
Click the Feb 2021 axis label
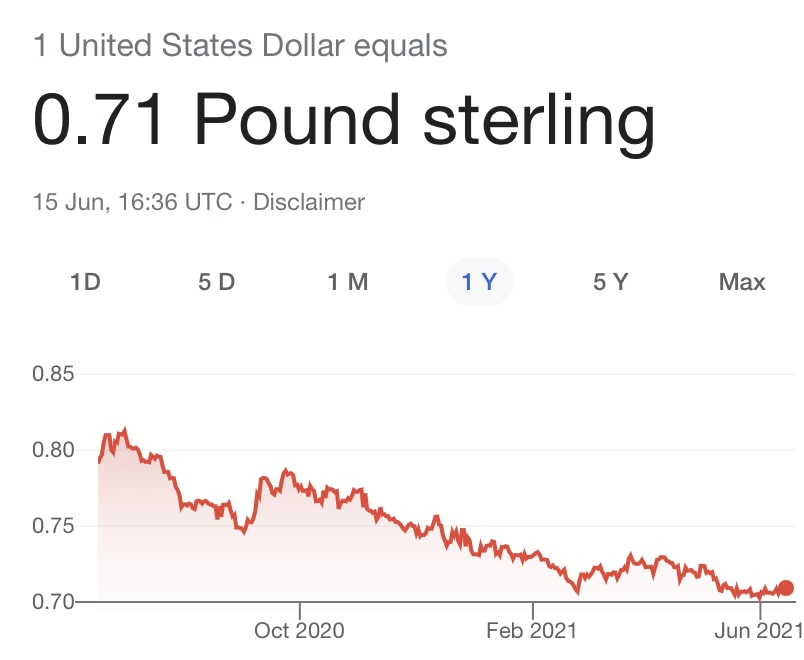(533, 630)
